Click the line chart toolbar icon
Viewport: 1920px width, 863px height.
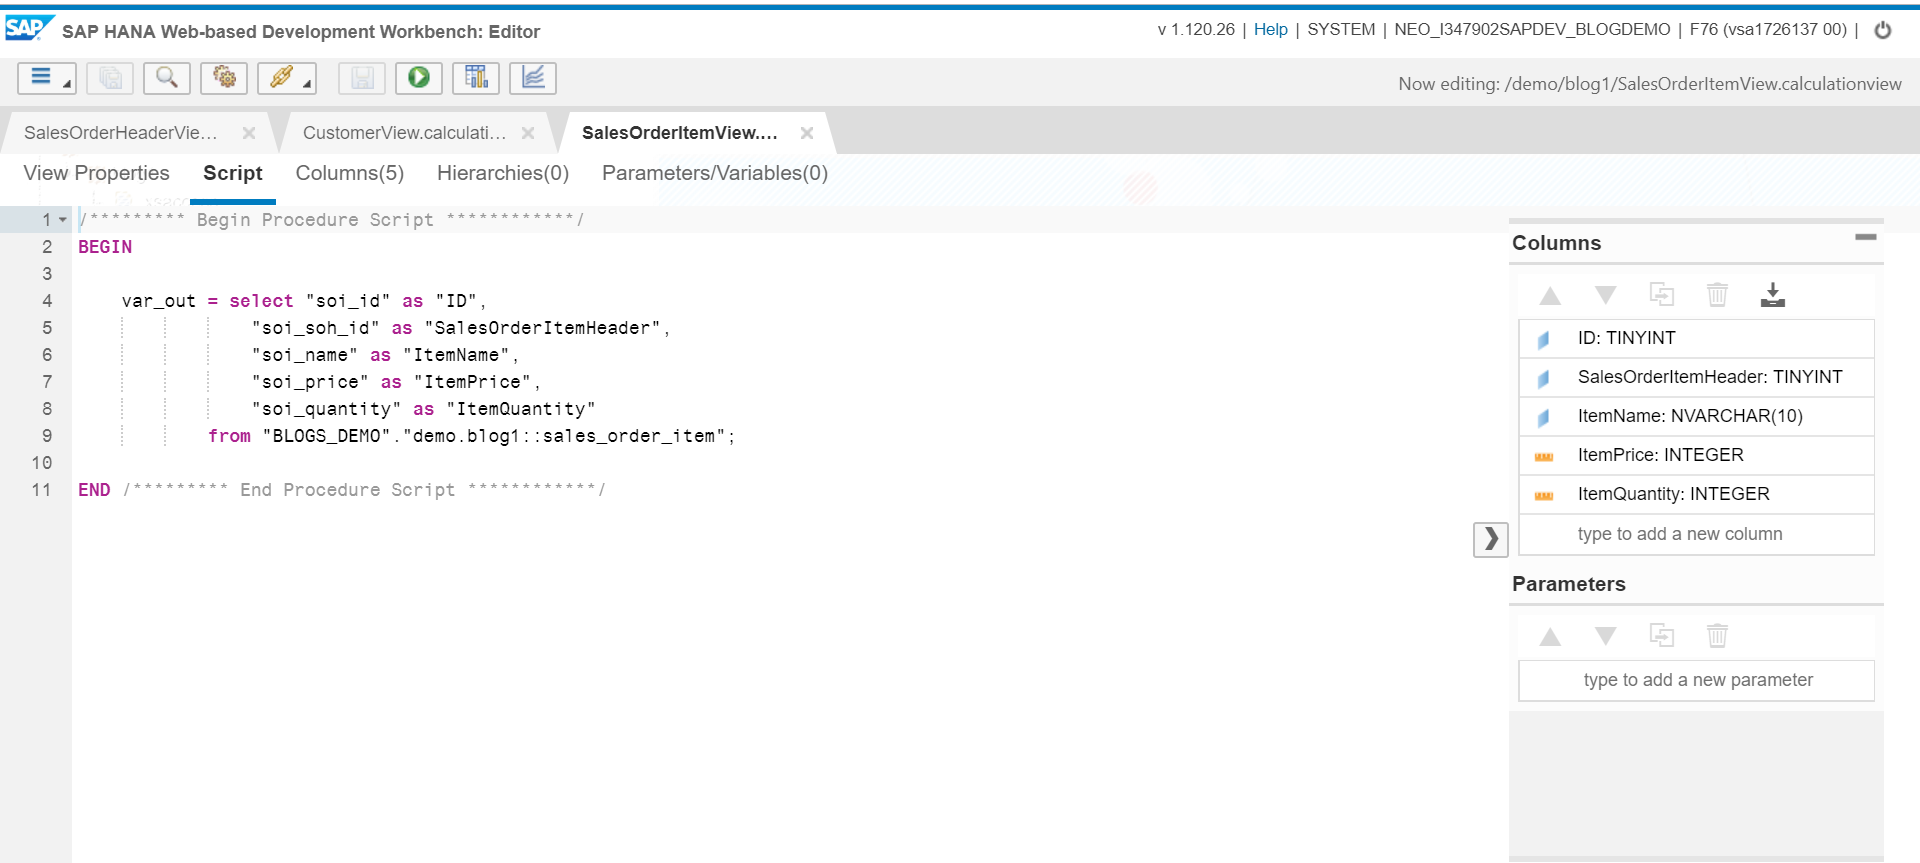533,78
